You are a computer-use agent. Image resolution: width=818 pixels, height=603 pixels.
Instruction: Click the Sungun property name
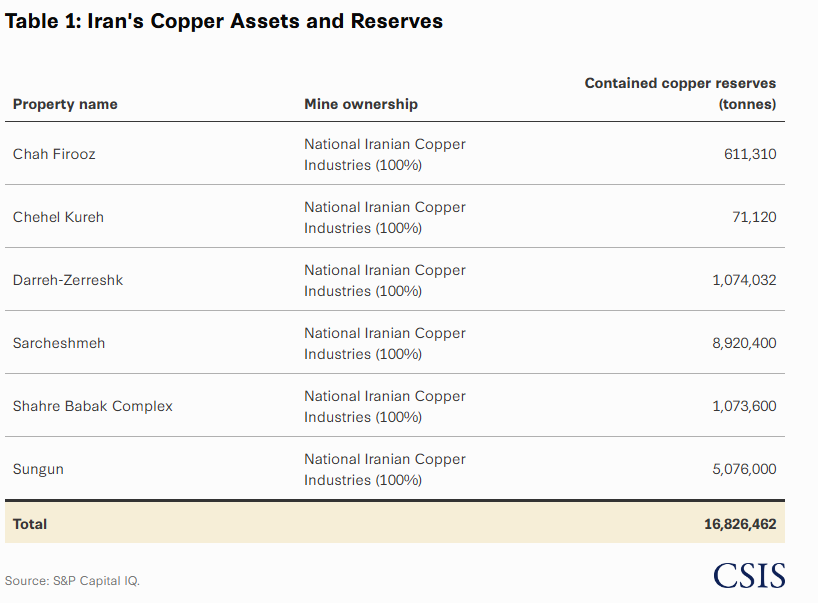(38, 469)
